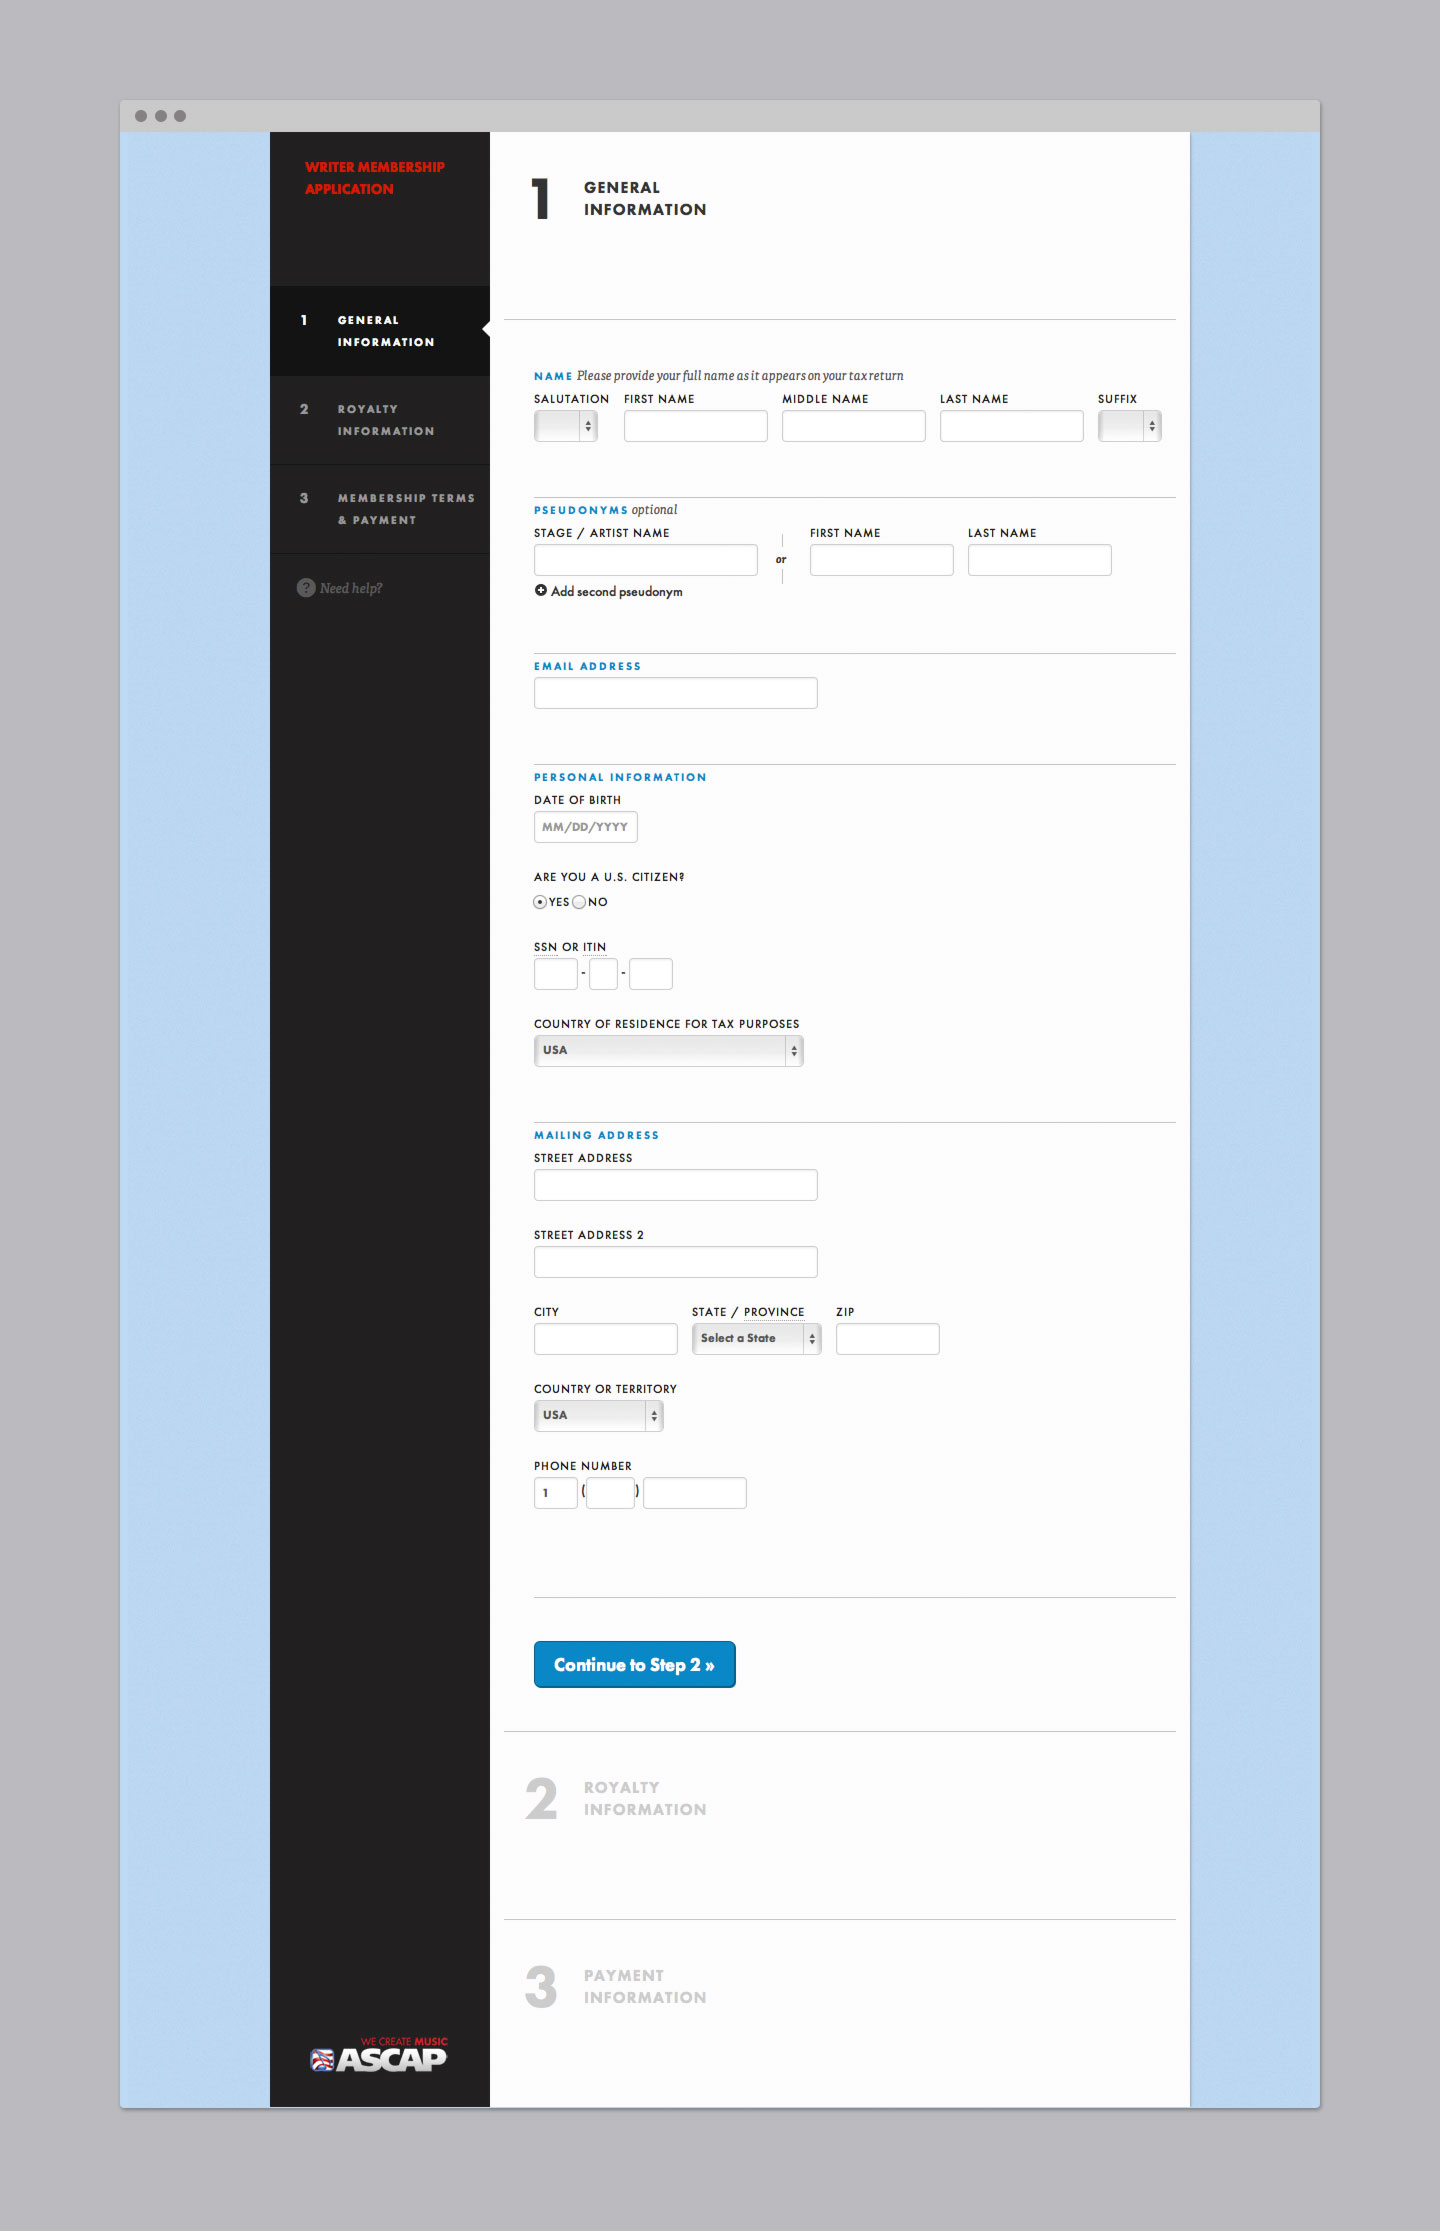The image size is (1440, 2231).
Task: Open the Suffix dropdown
Action: tap(1129, 426)
